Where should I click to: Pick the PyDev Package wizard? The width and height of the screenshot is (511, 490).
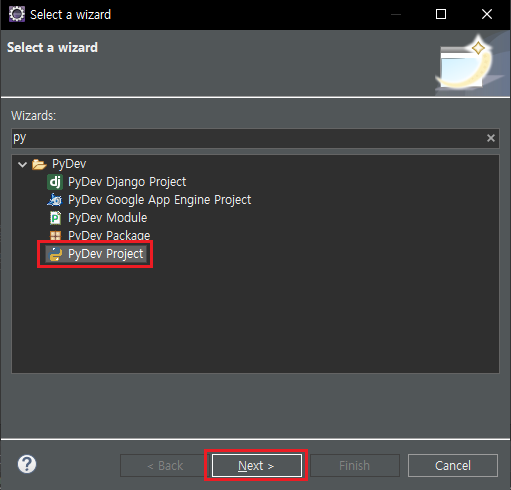coord(109,235)
